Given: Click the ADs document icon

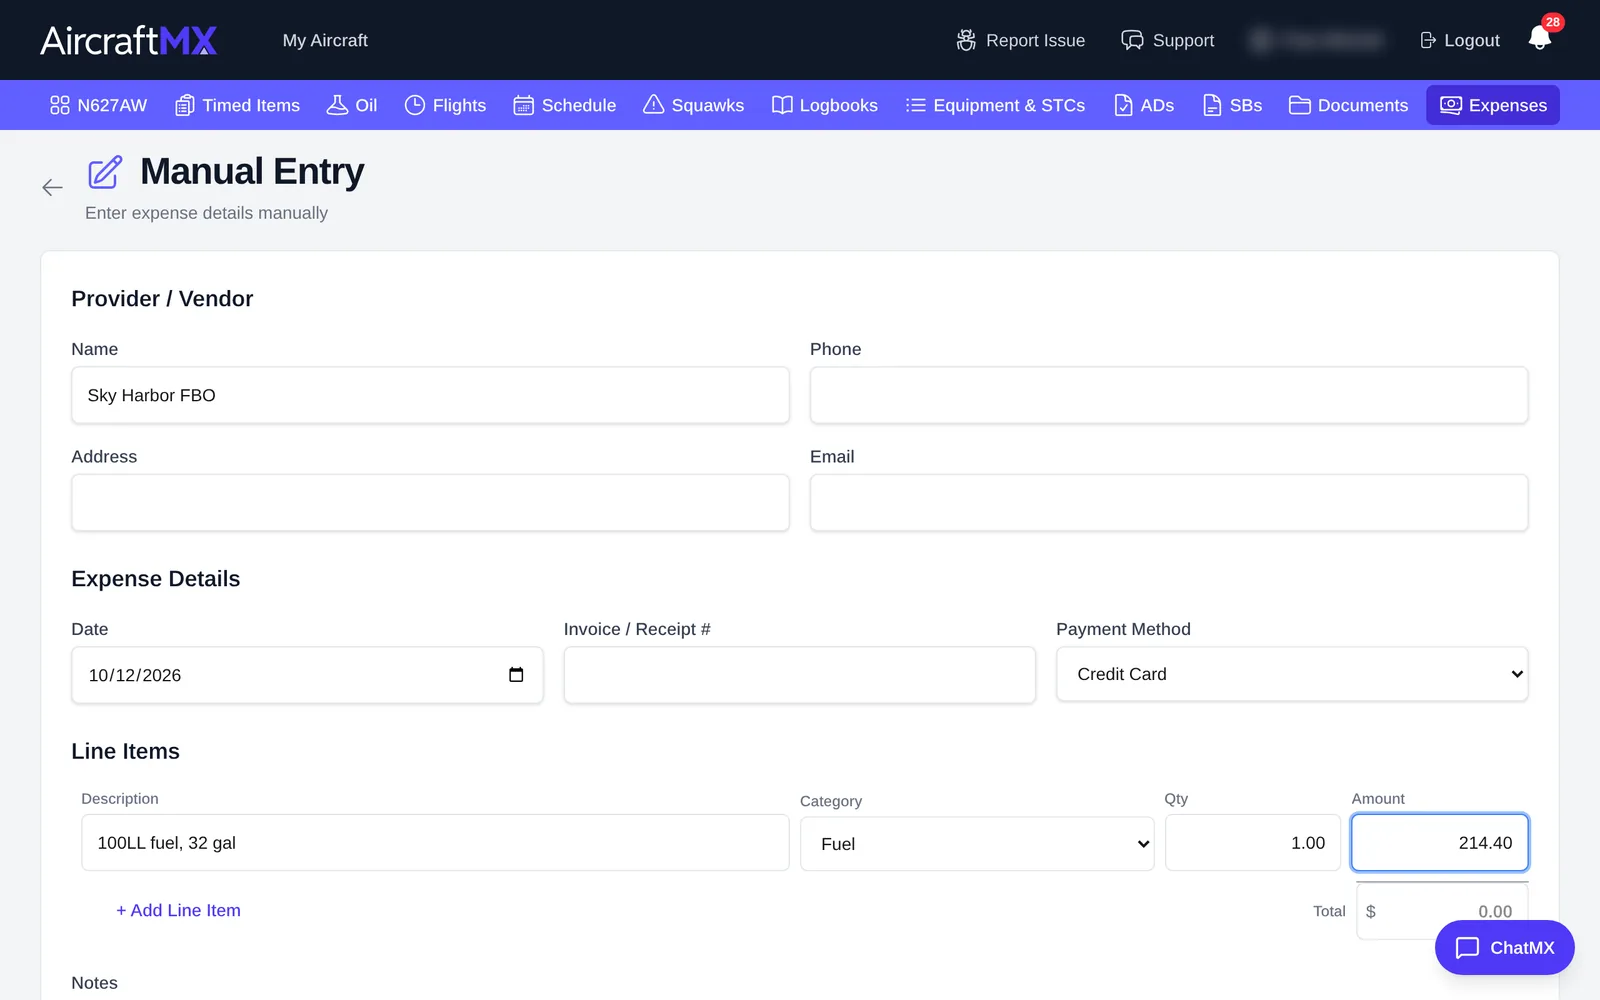Looking at the screenshot, I should [x=1123, y=105].
